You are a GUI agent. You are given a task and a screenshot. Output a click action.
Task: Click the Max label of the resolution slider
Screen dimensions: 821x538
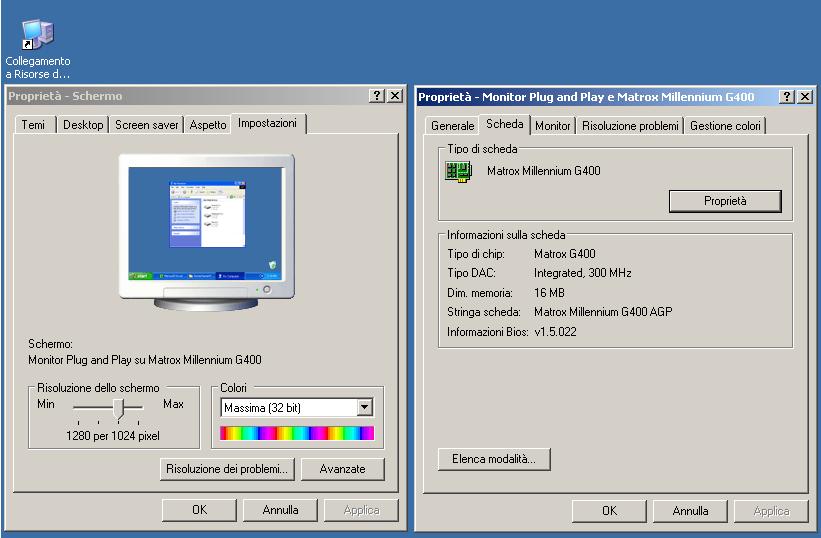point(173,404)
